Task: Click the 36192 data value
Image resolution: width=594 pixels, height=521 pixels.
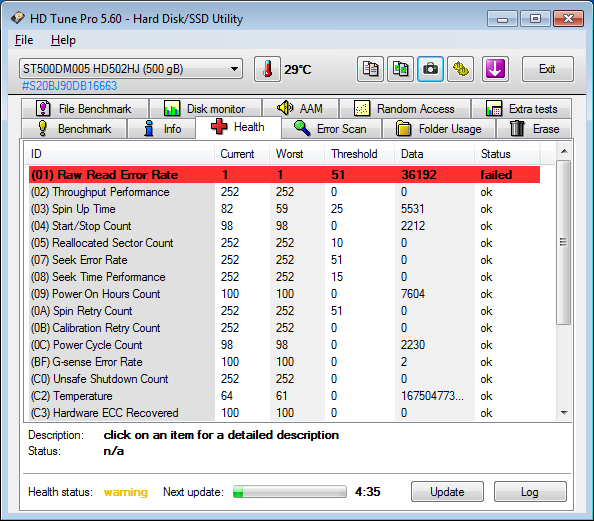Action: (419, 175)
